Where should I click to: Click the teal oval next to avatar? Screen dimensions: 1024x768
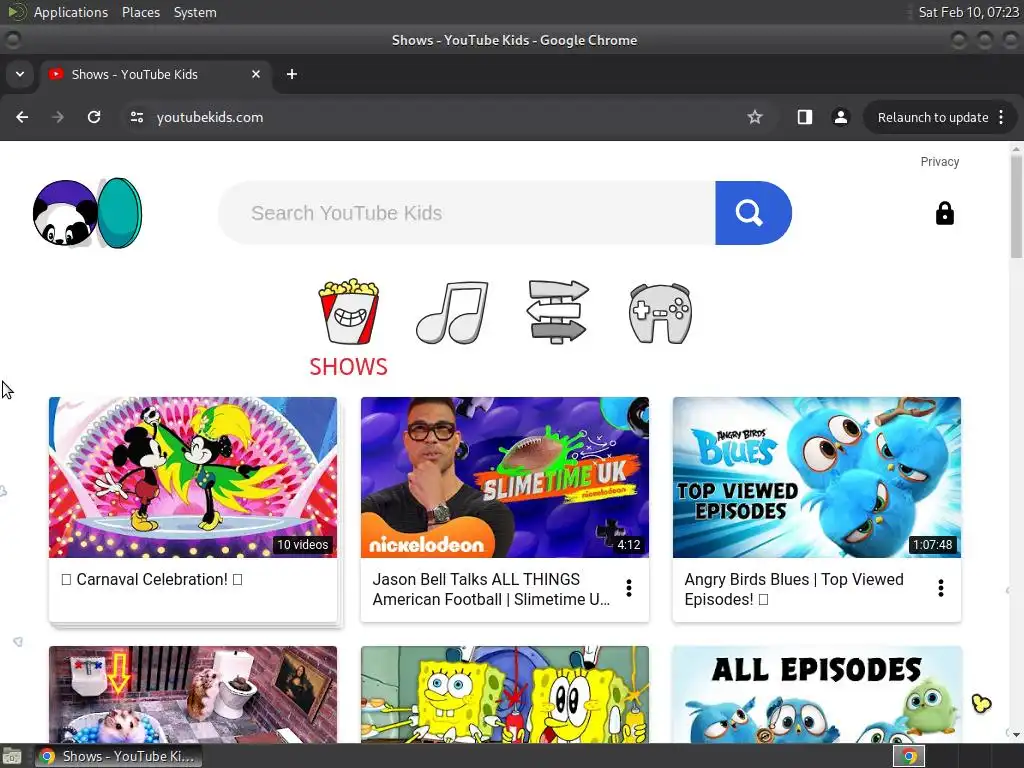coord(120,213)
